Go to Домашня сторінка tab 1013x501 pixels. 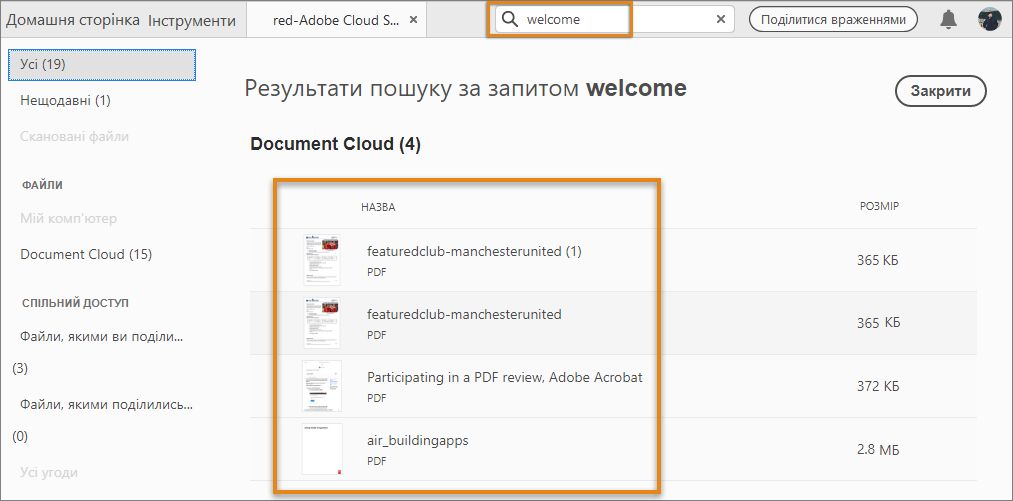[73, 20]
